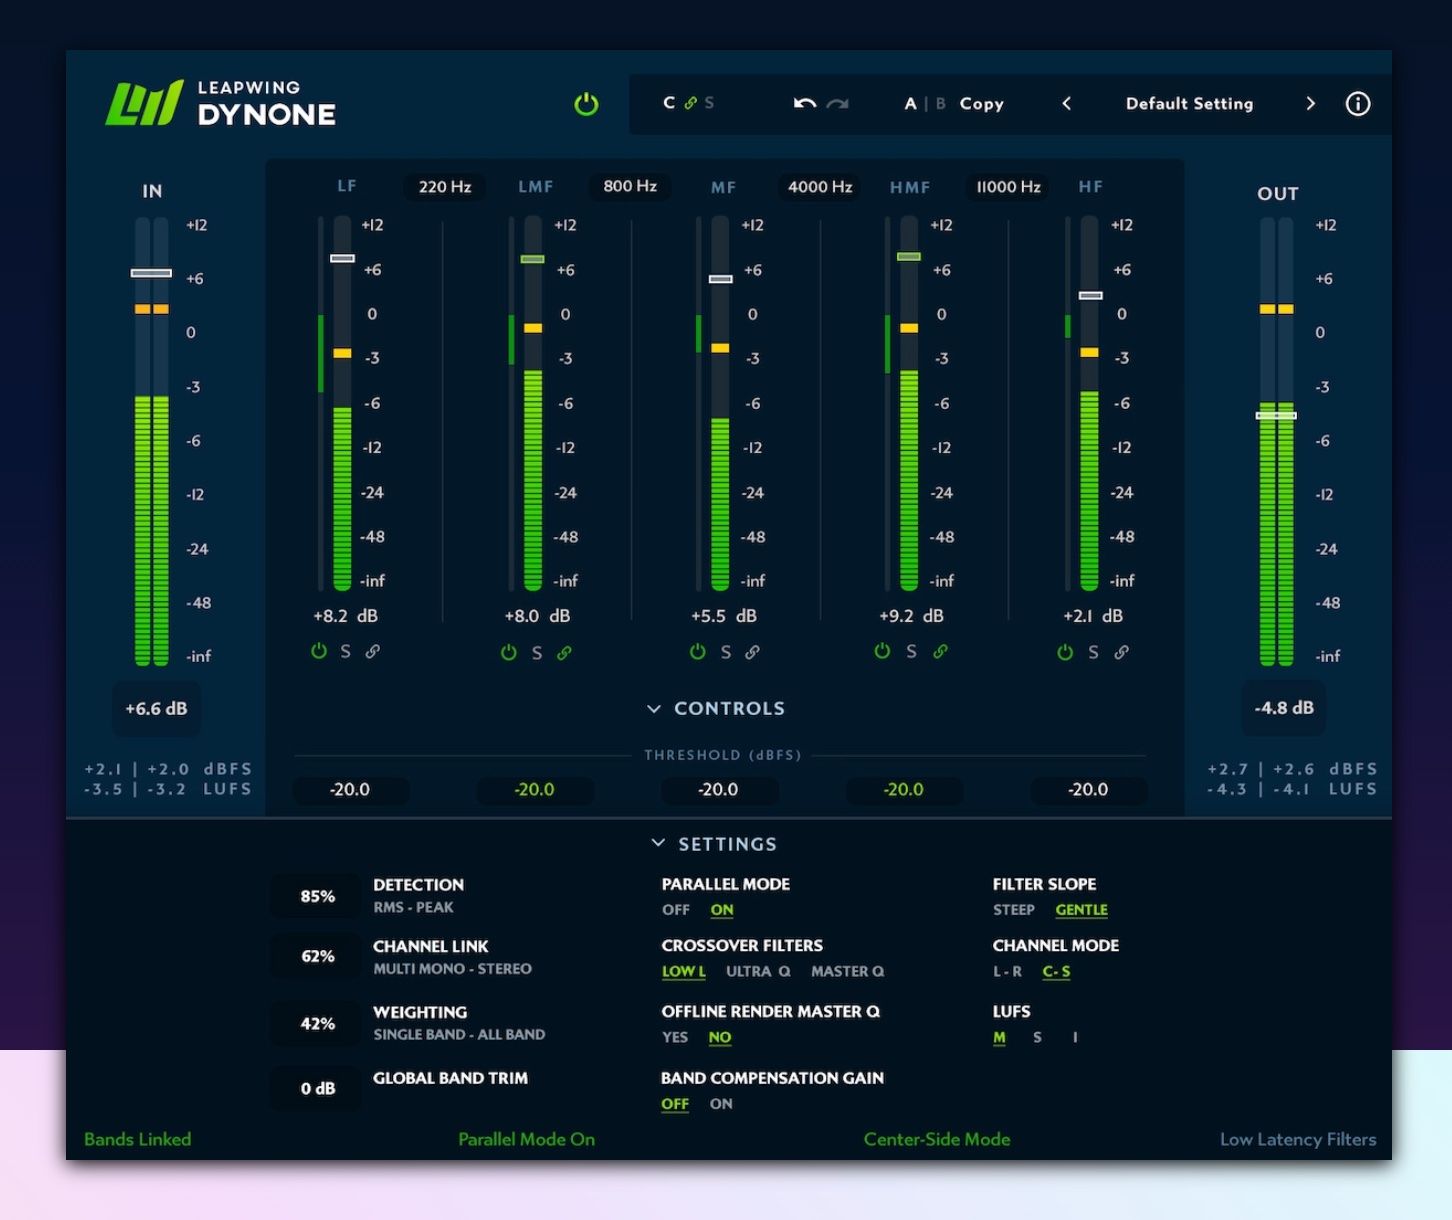Collapse the CONTROLS section chevron

tap(654, 708)
